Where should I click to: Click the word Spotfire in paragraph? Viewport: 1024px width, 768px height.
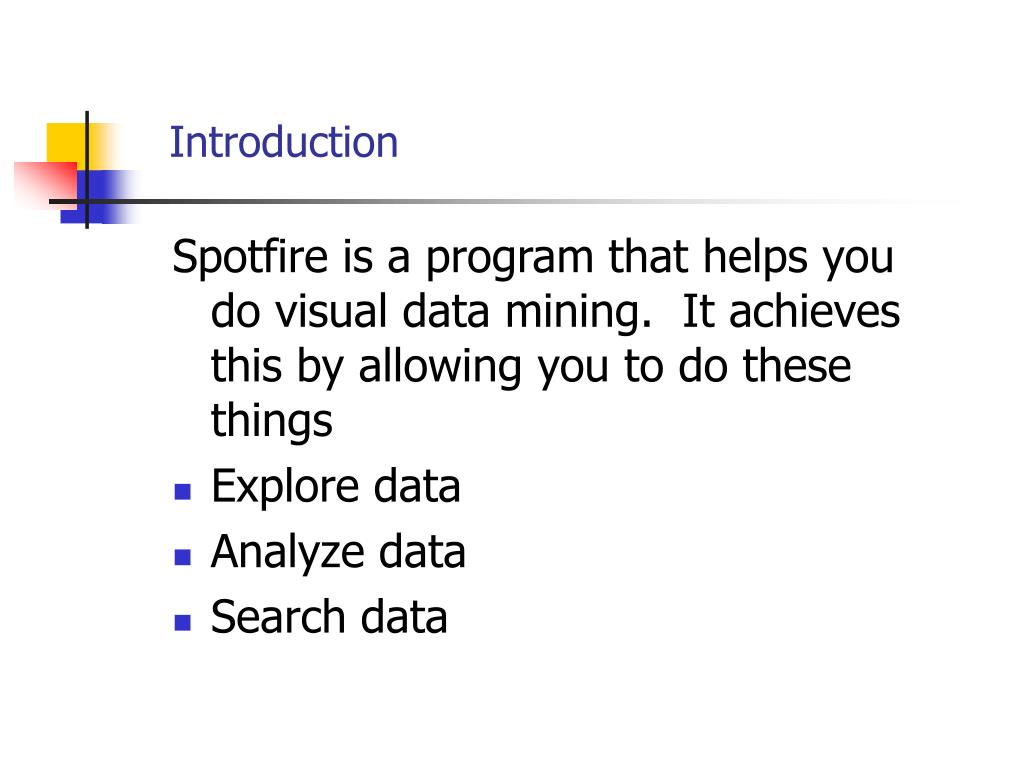pyautogui.click(x=250, y=257)
